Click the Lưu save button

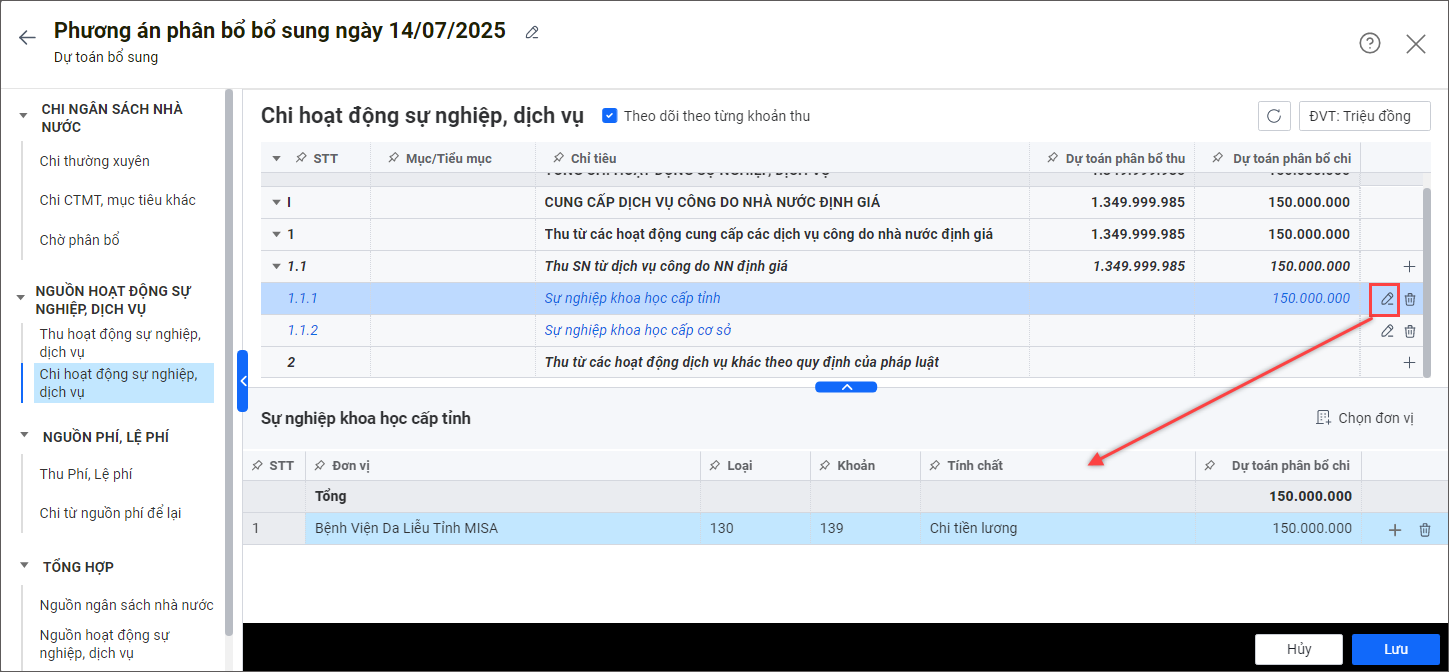(x=1395, y=649)
